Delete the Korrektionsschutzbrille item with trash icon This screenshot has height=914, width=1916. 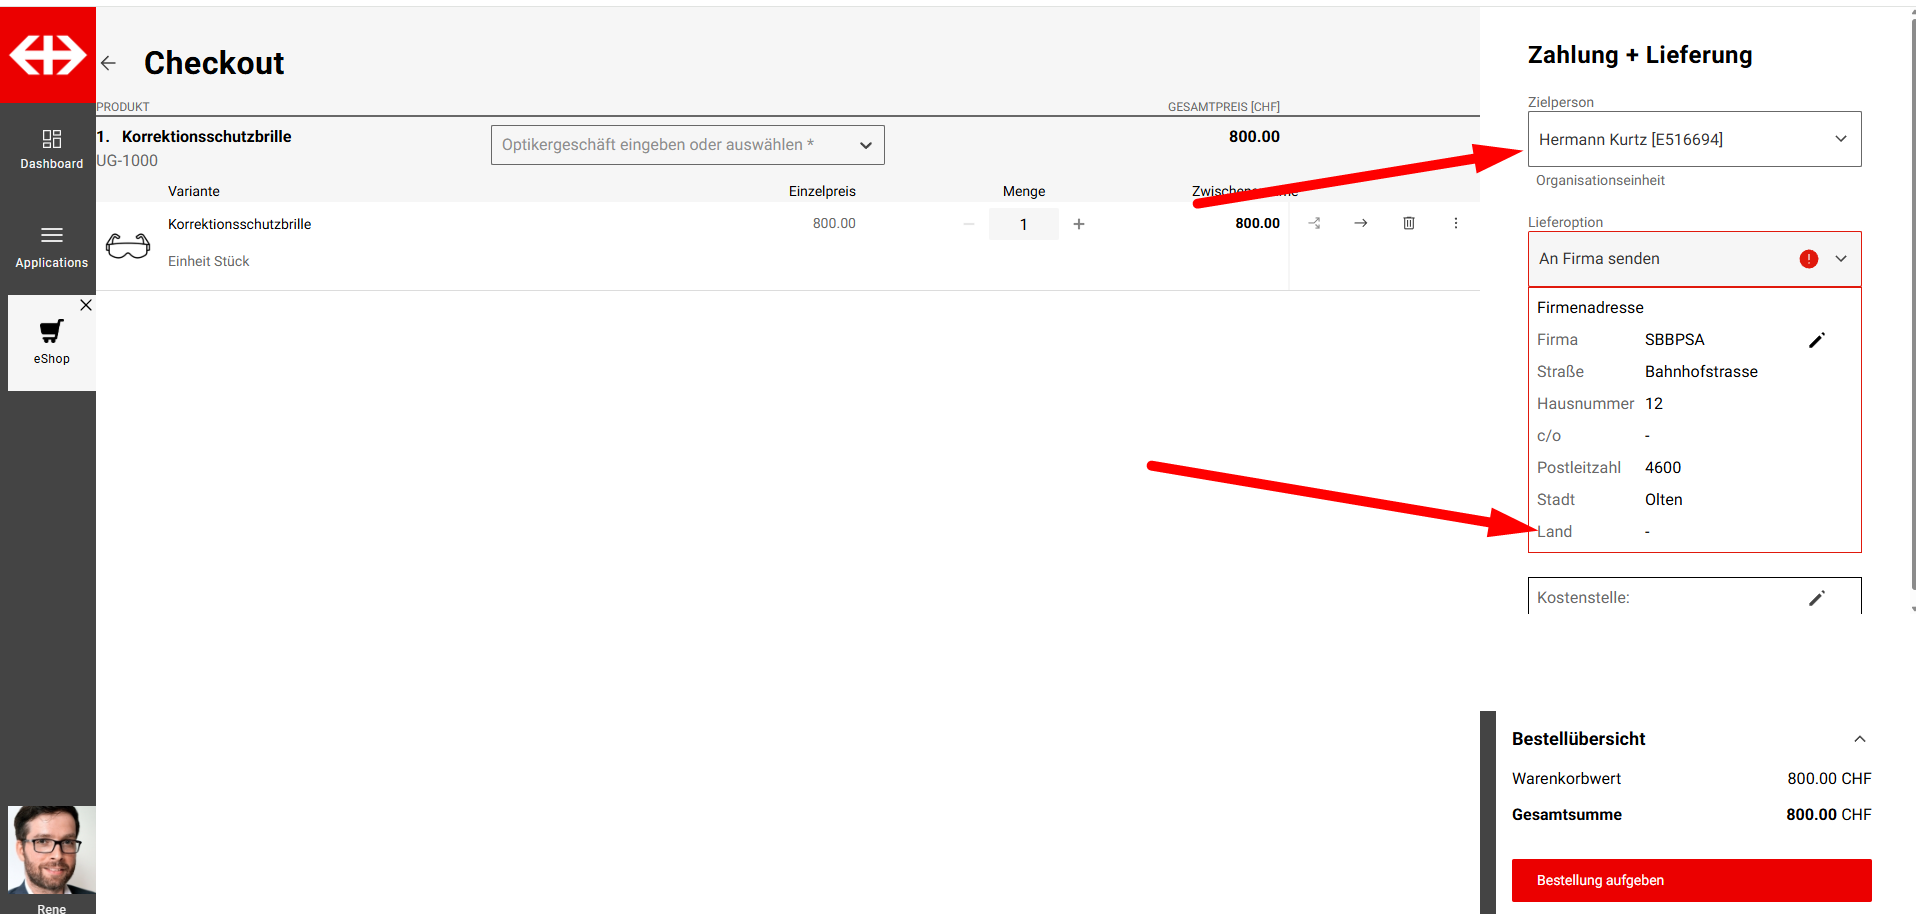click(1408, 223)
